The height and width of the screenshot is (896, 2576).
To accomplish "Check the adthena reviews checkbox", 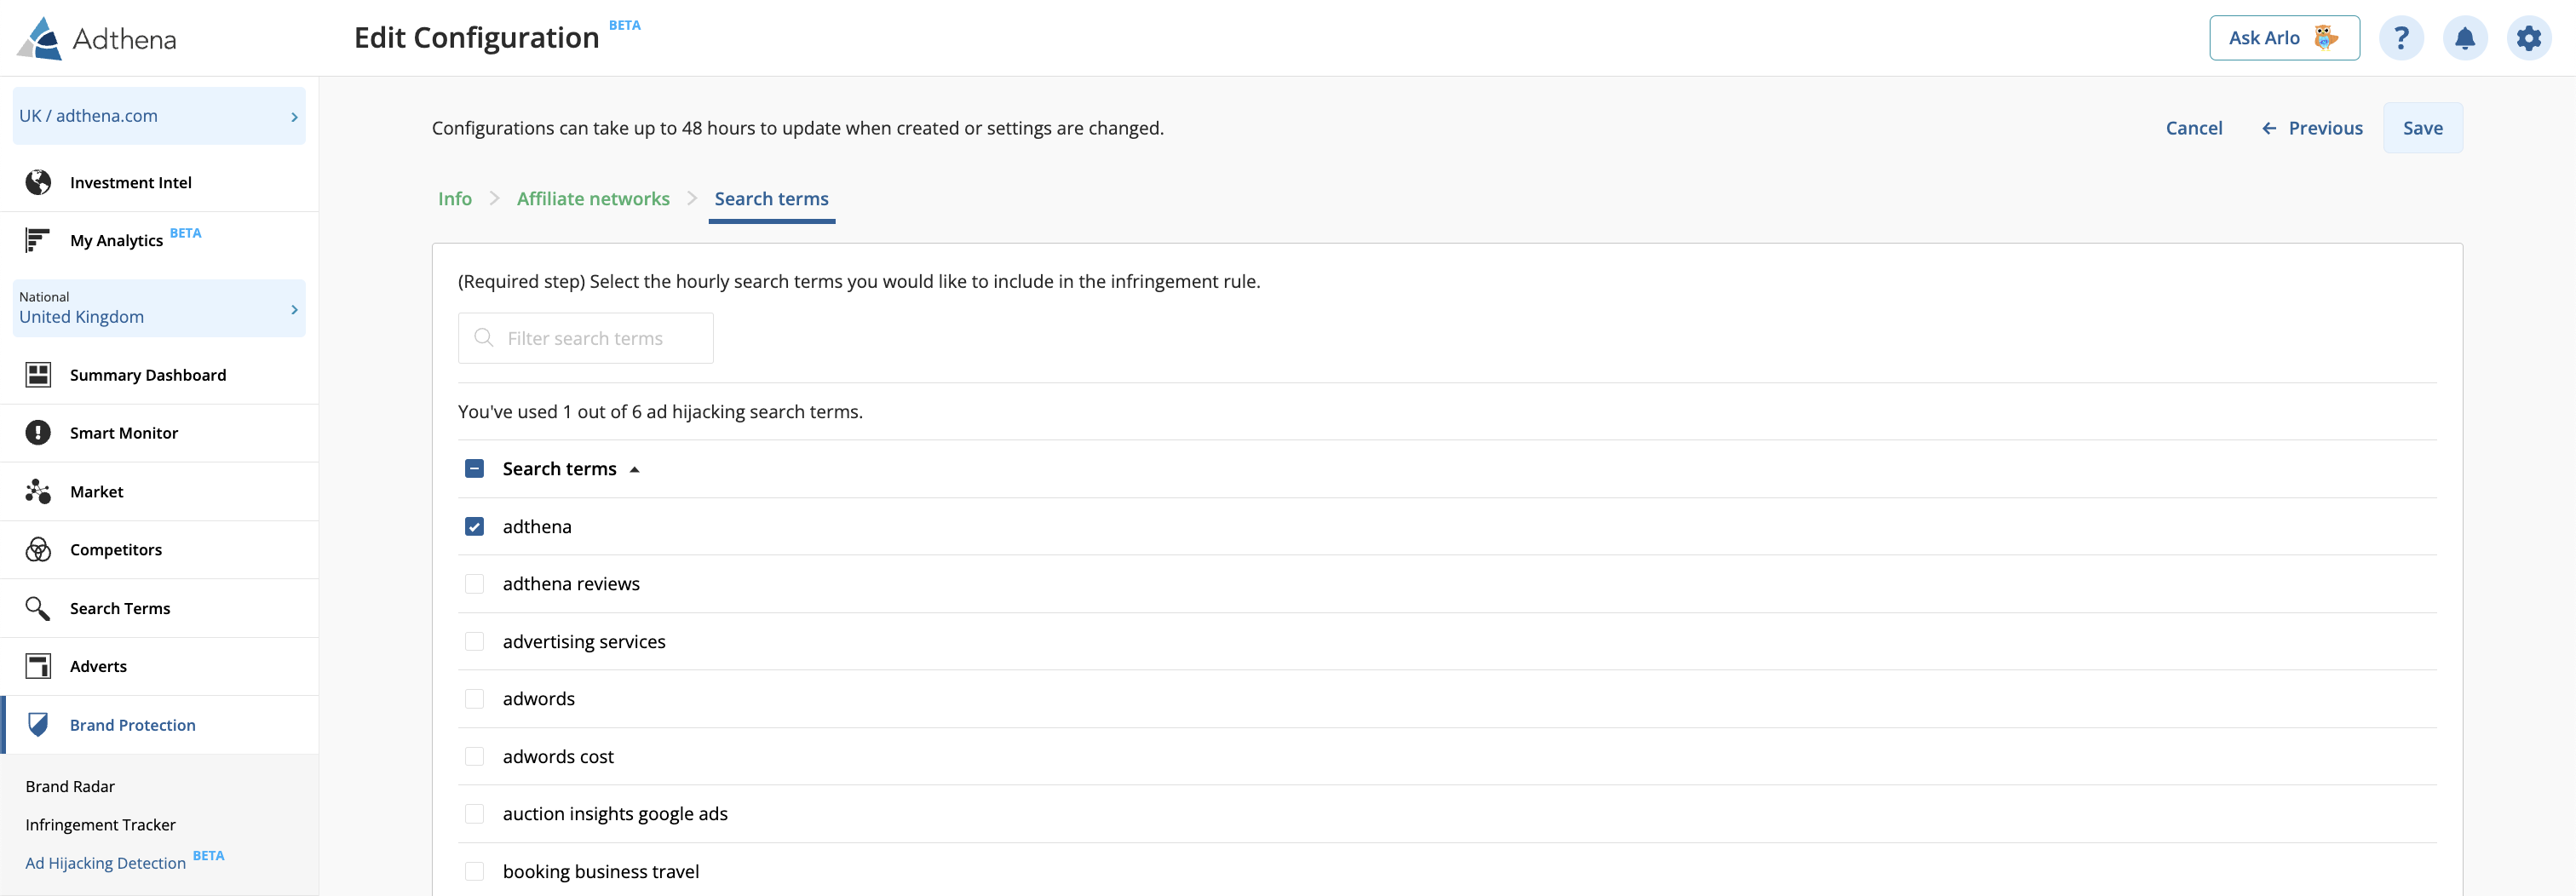I will (474, 584).
